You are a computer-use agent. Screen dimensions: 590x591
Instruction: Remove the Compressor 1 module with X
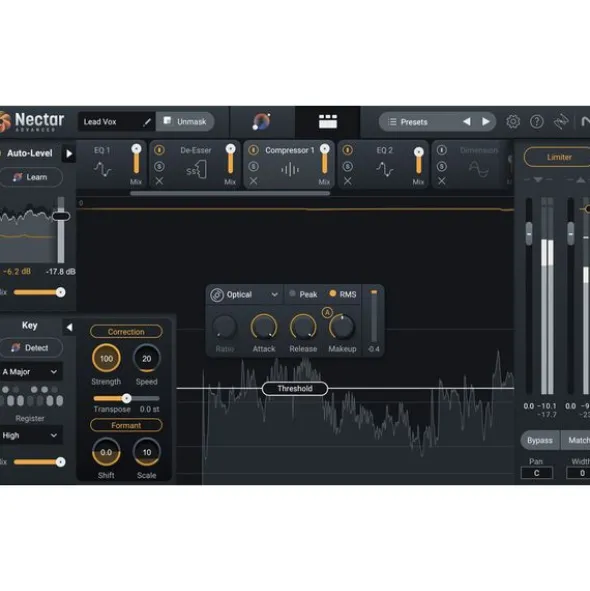tap(253, 181)
